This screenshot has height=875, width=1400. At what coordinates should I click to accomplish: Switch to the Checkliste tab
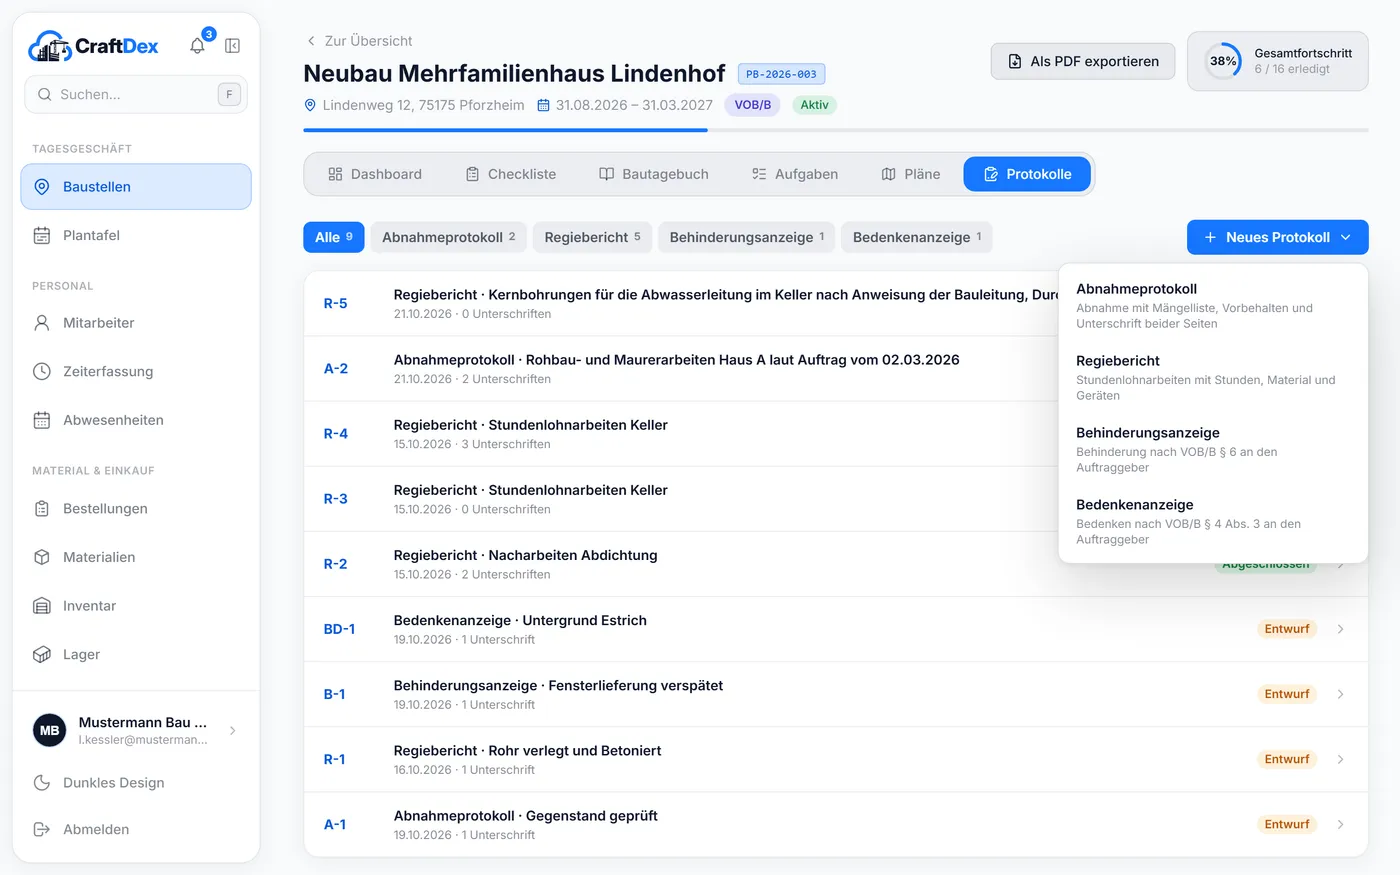tap(510, 174)
